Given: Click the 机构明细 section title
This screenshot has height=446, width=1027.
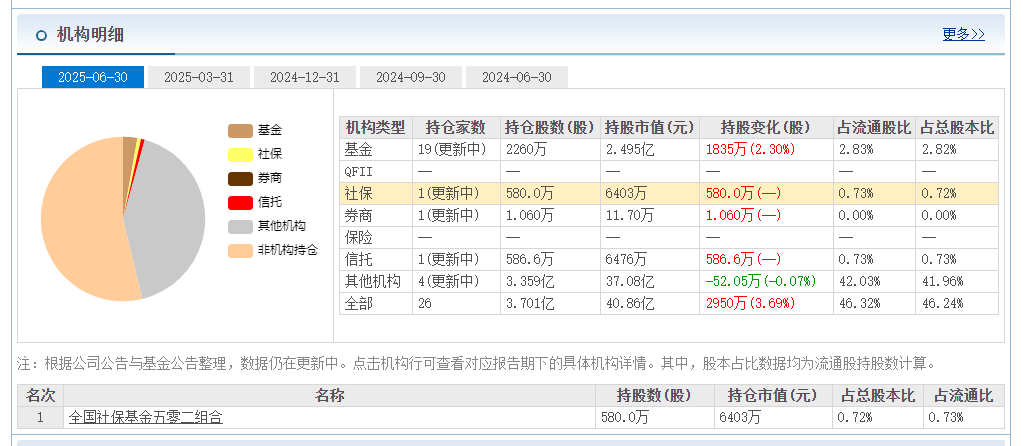Looking at the screenshot, I should pyautogui.click(x=90, y=35).
